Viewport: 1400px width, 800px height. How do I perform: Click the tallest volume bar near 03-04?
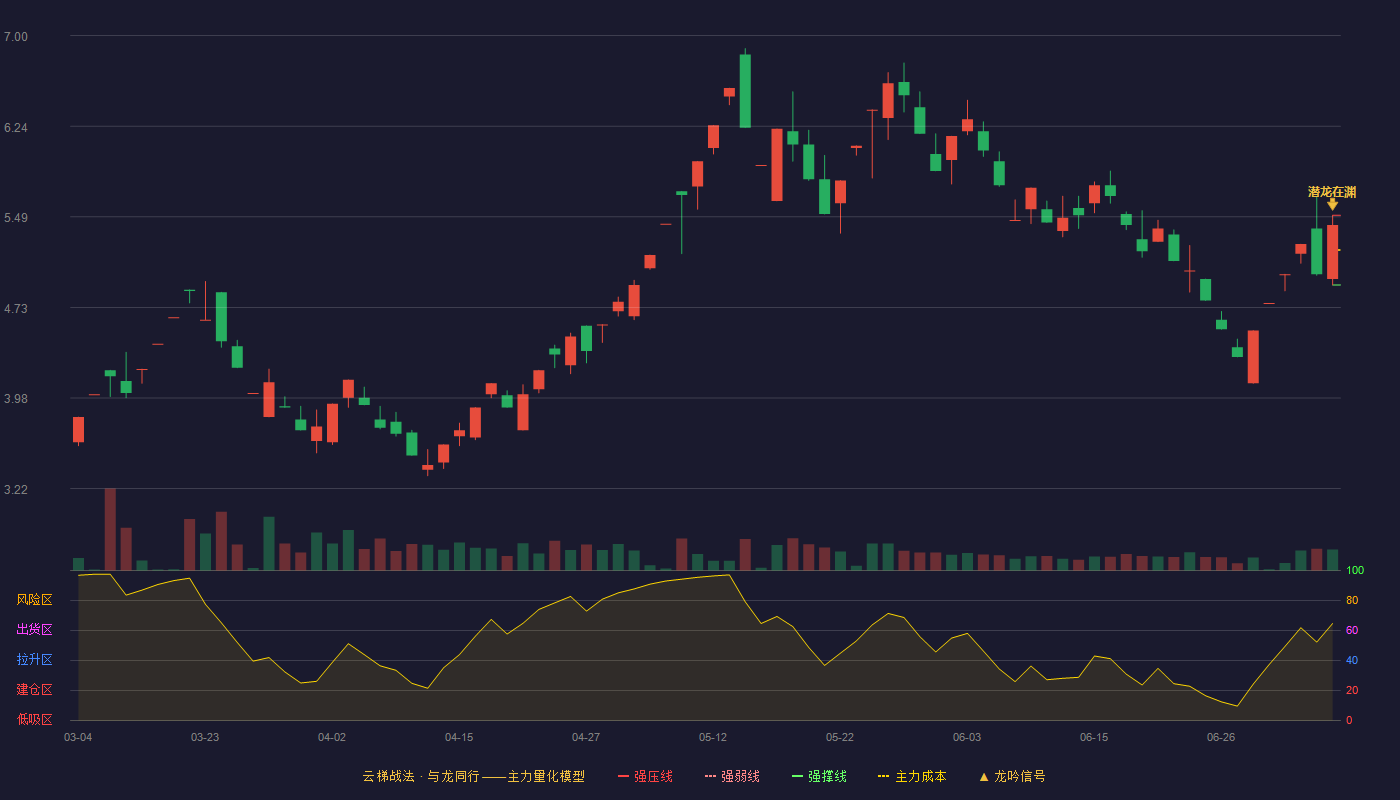tap(110, 529)
